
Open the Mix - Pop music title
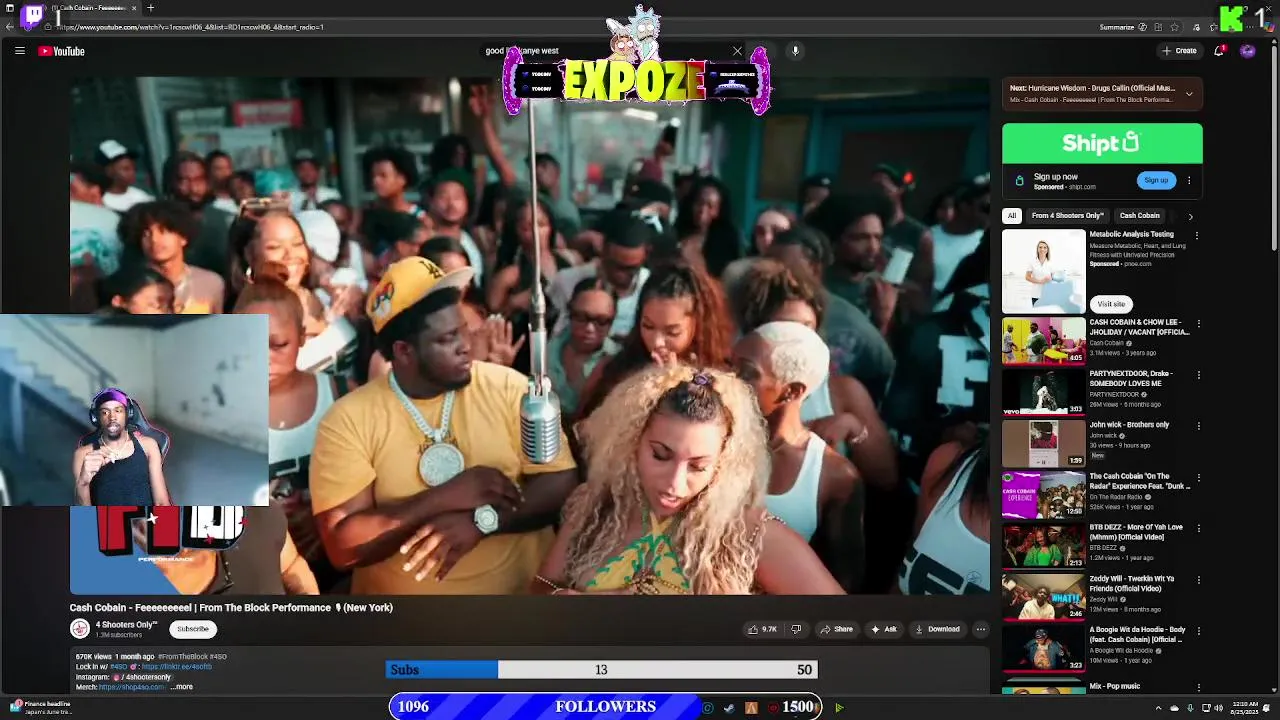click(x=1114, y=686)
